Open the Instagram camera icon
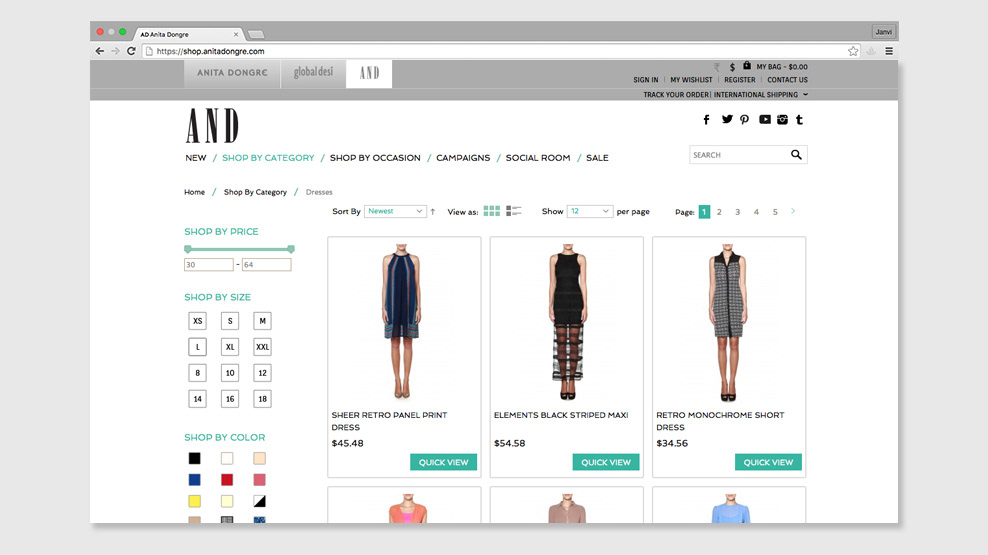This screenshot has width=988, height=555. (x=782, y=120)
